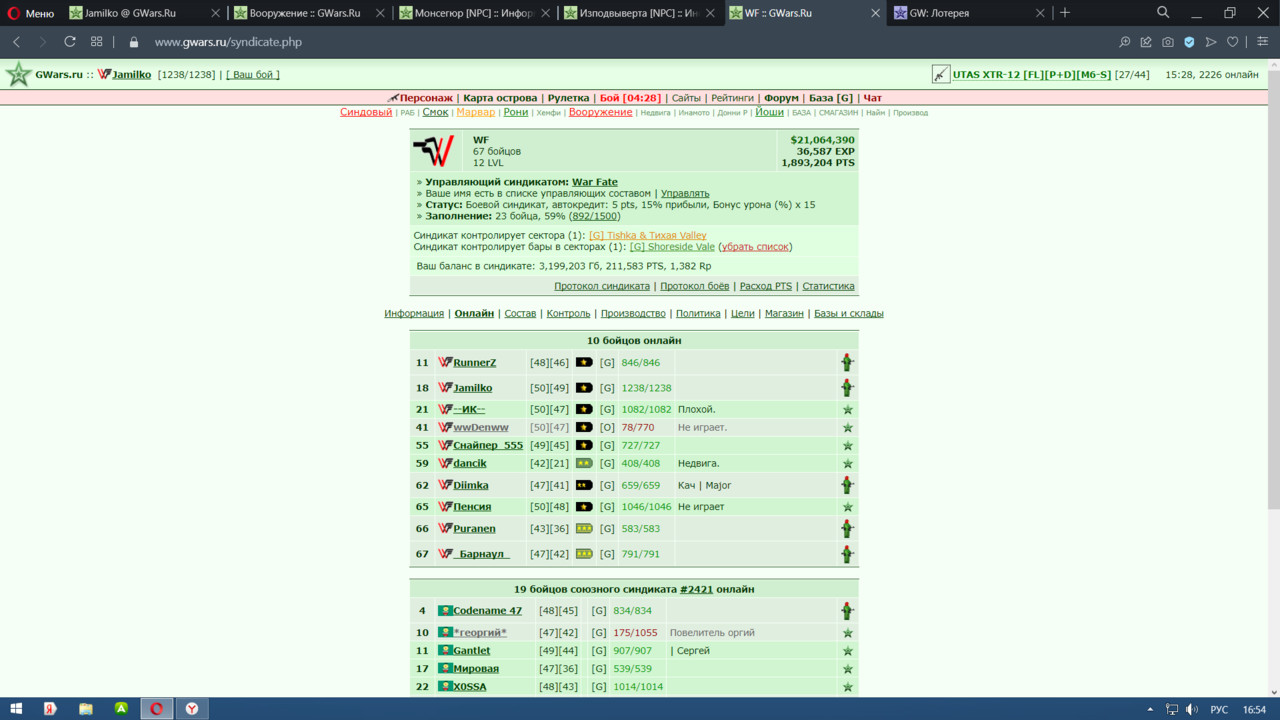Click the green star in --ИК-- row
This screenshot has height=720, width=1280.
point(847,409)
